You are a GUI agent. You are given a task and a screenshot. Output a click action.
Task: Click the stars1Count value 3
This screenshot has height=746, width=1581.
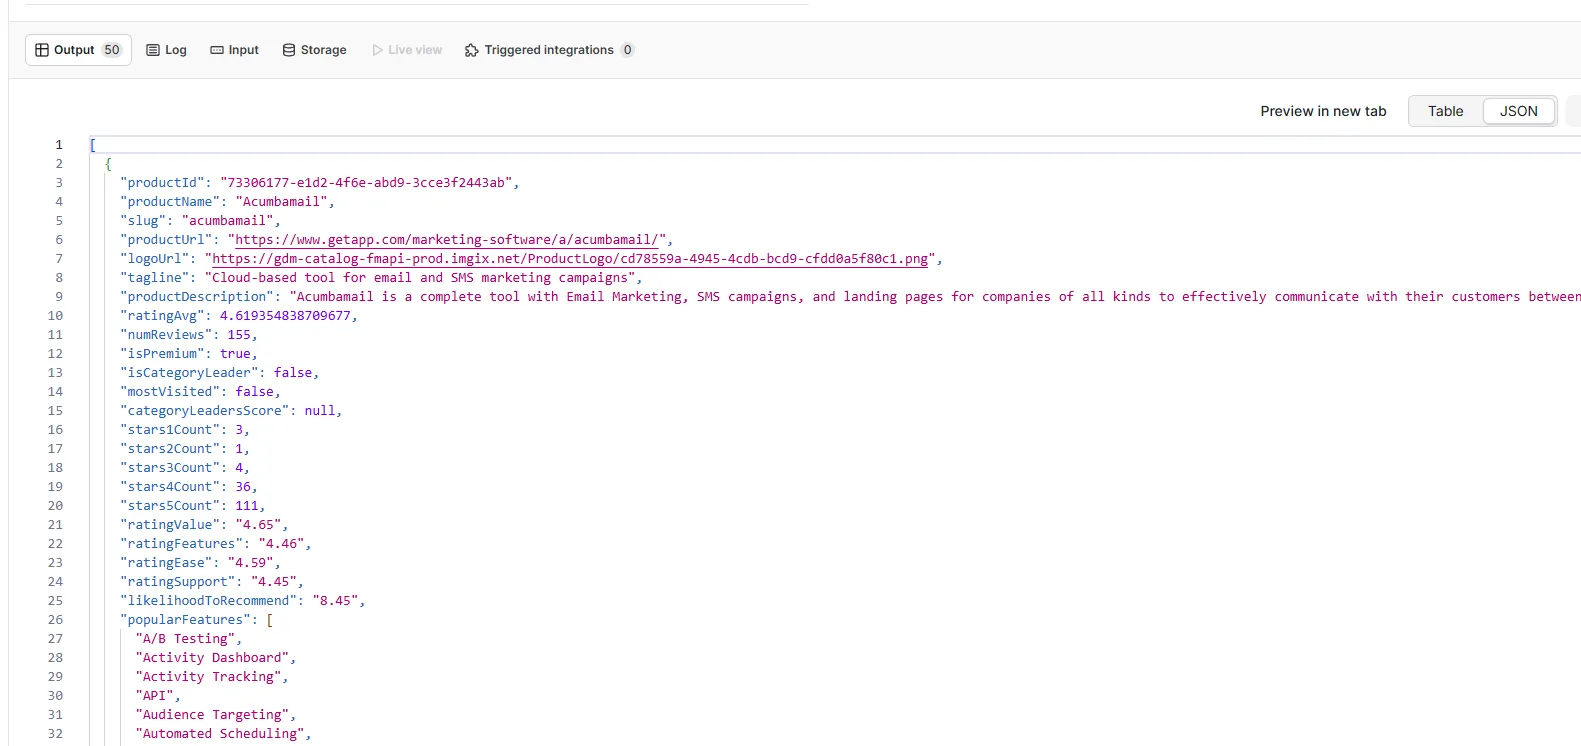pos(239,430)
